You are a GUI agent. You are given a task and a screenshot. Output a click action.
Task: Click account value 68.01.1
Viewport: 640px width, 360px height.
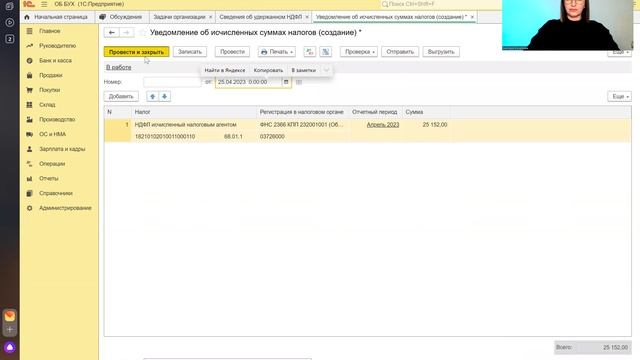pyautogui.click(x=233, y=137)
